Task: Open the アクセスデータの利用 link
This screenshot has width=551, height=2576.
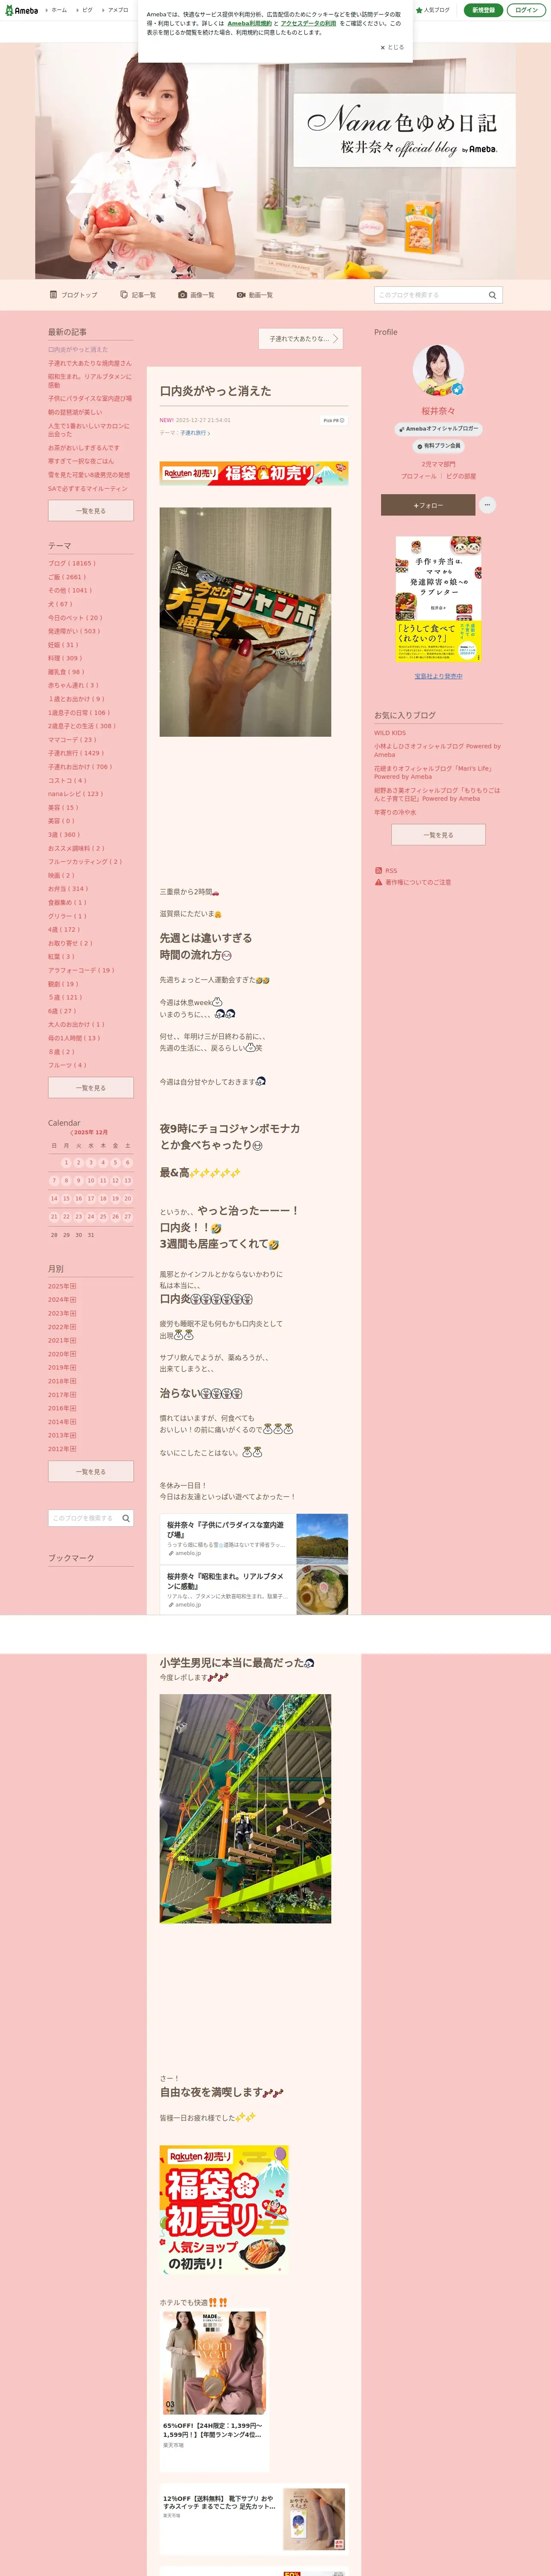Action: [x=308, y=23]
